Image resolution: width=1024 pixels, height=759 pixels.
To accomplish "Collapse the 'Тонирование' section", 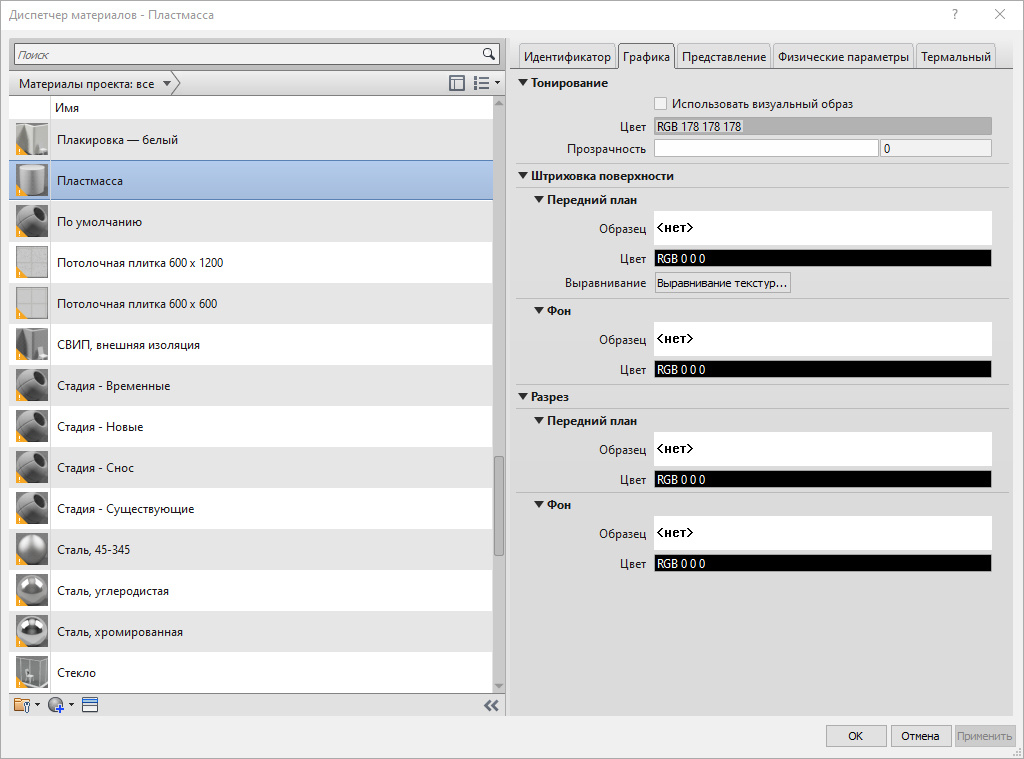I will click(x=523, y=83).
